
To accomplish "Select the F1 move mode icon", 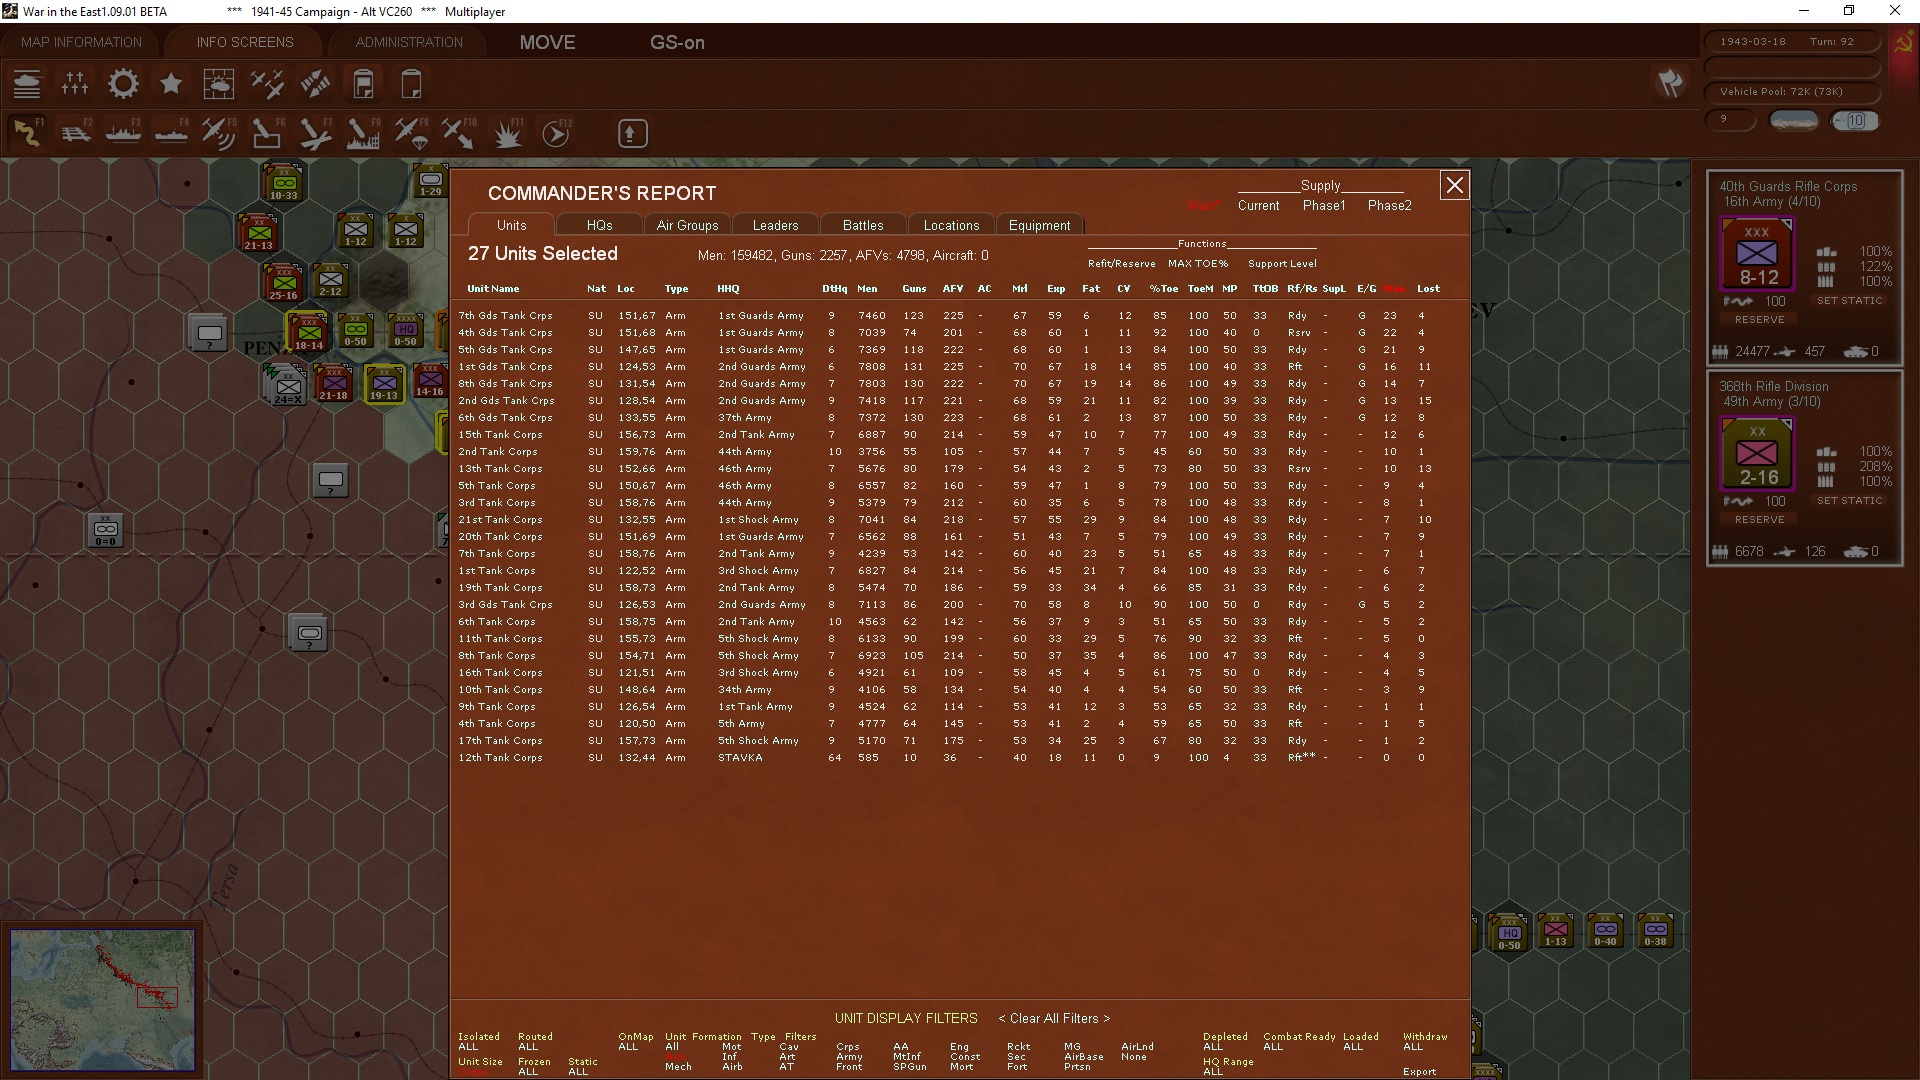I will point(27,133).
